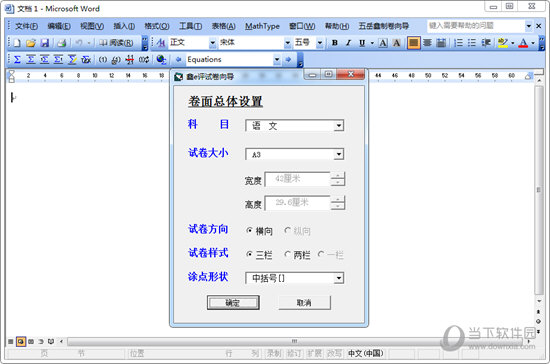Save the document with floppy icon

pos(45,43)
